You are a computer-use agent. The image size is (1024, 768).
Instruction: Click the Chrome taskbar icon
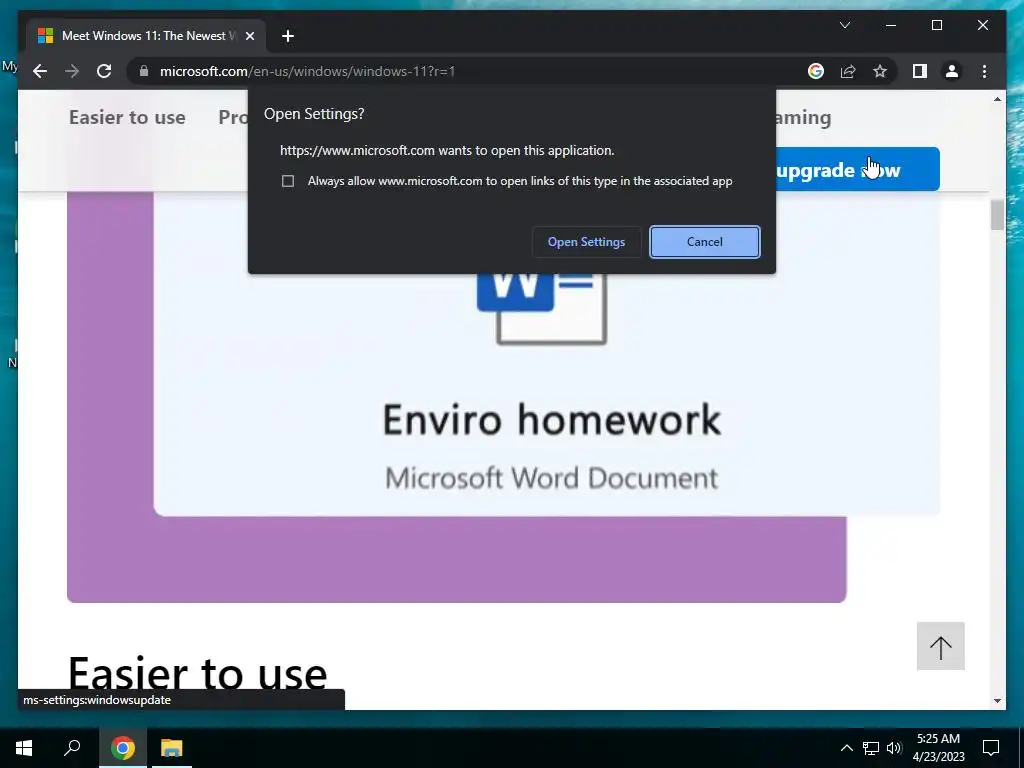coord(123,748)
